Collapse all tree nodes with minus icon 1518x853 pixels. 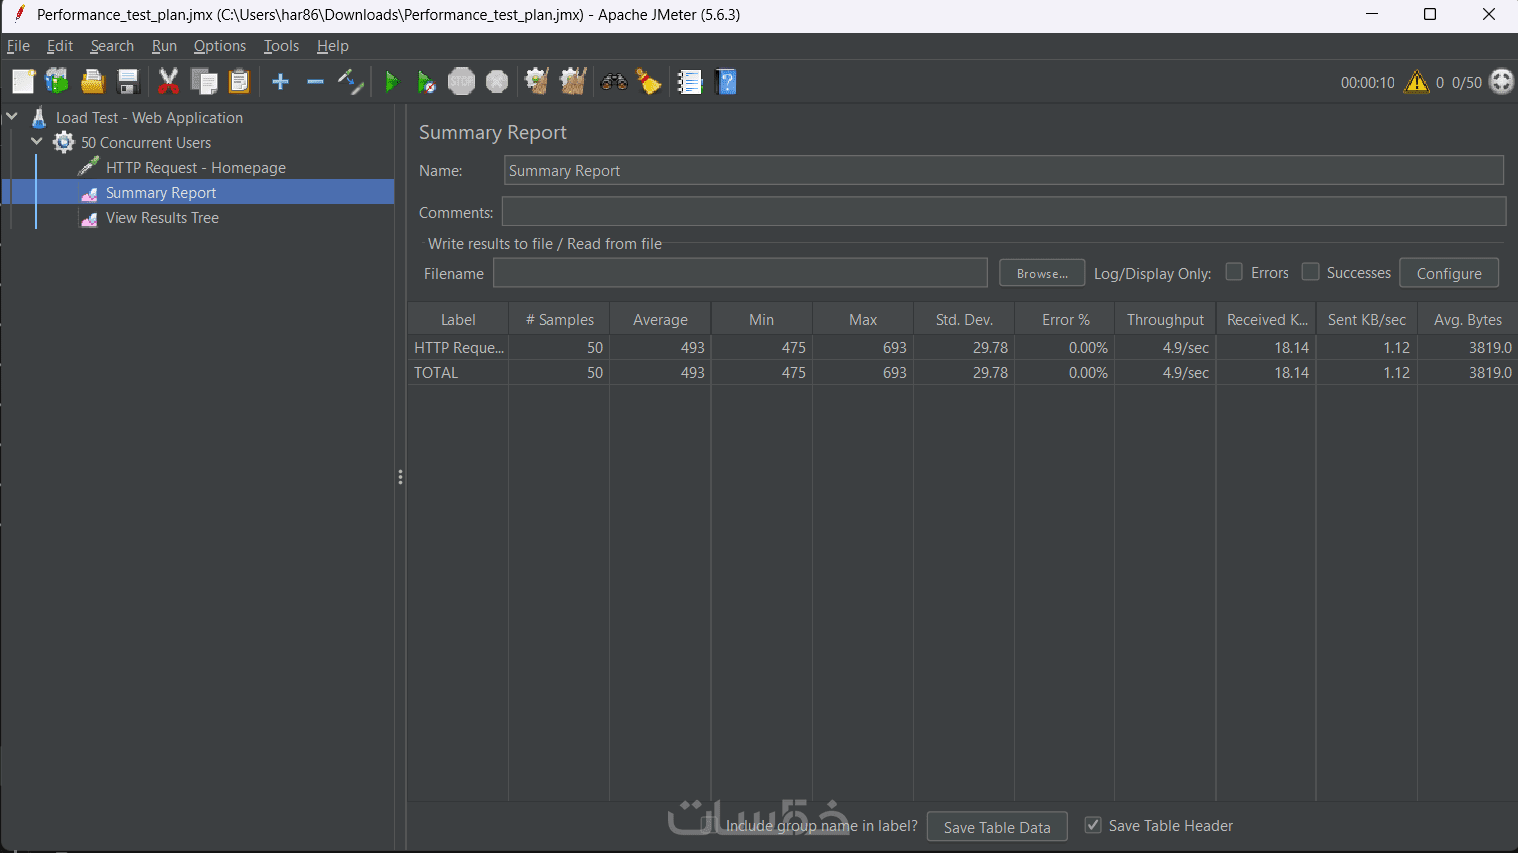pos(315,82)
